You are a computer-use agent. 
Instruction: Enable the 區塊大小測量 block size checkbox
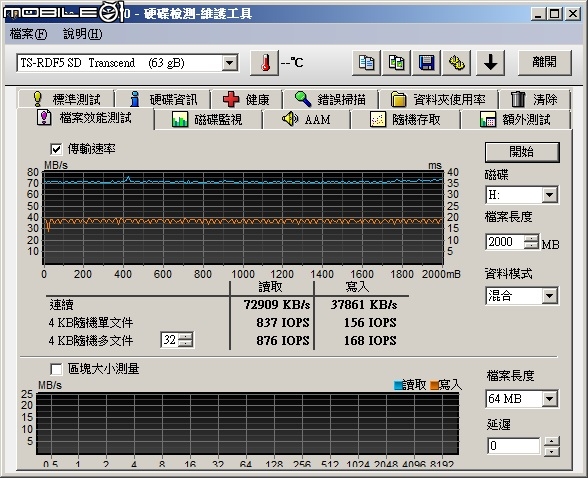[x=56, y=369]
